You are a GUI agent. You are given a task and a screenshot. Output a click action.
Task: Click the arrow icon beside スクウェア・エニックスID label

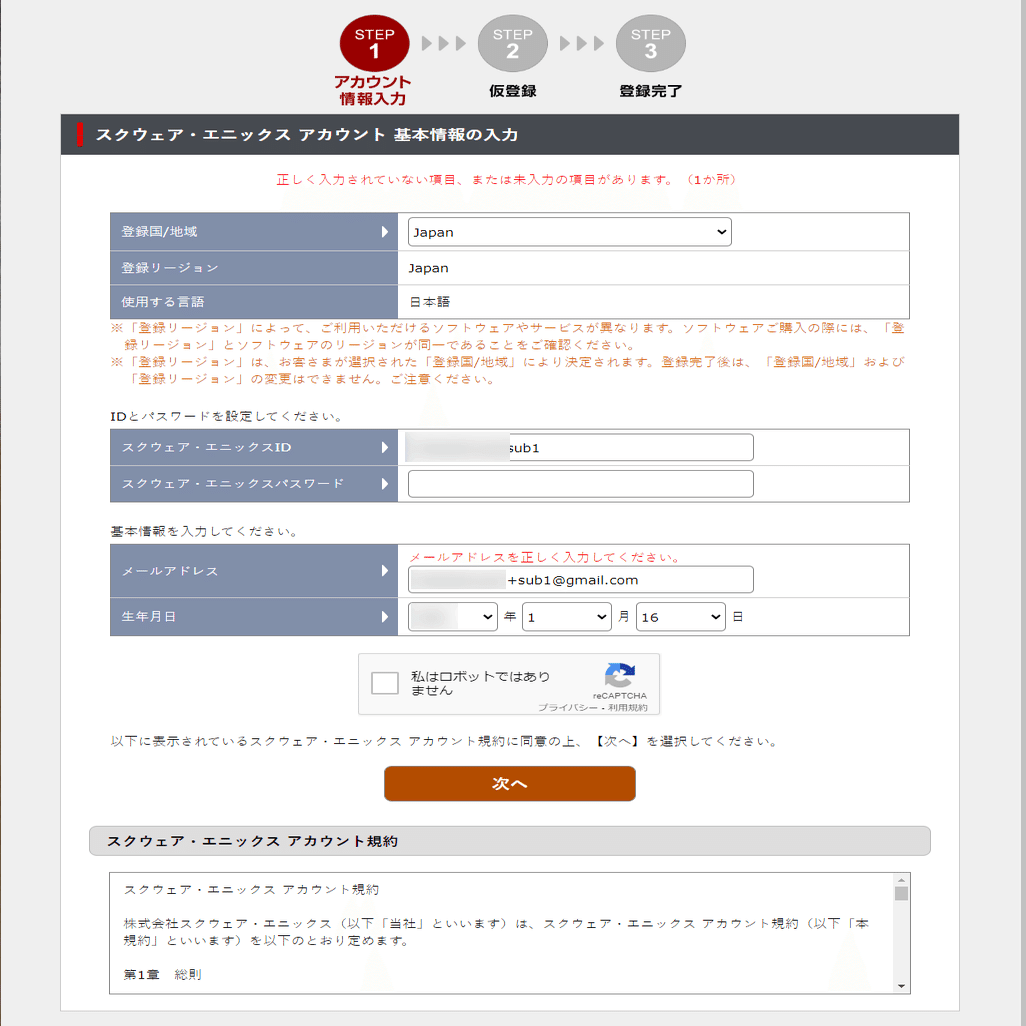click(385, 448)
